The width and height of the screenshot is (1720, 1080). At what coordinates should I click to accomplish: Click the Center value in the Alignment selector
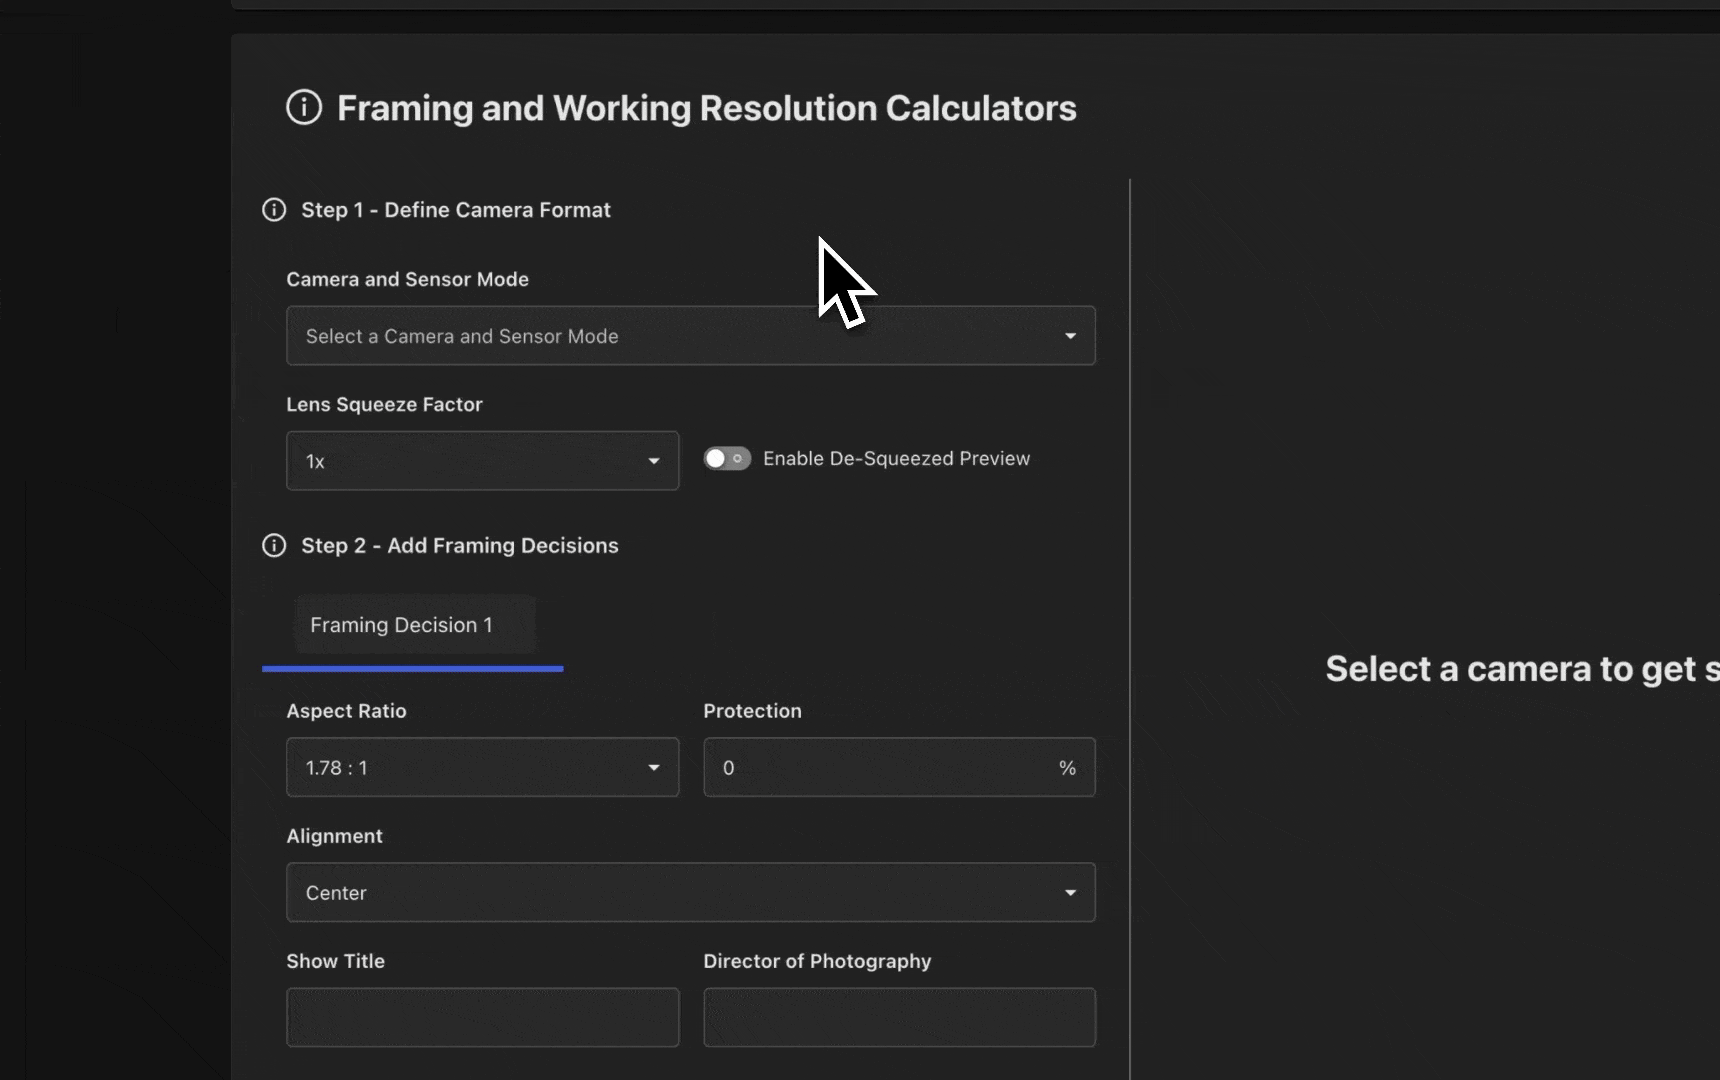[336, 892]
